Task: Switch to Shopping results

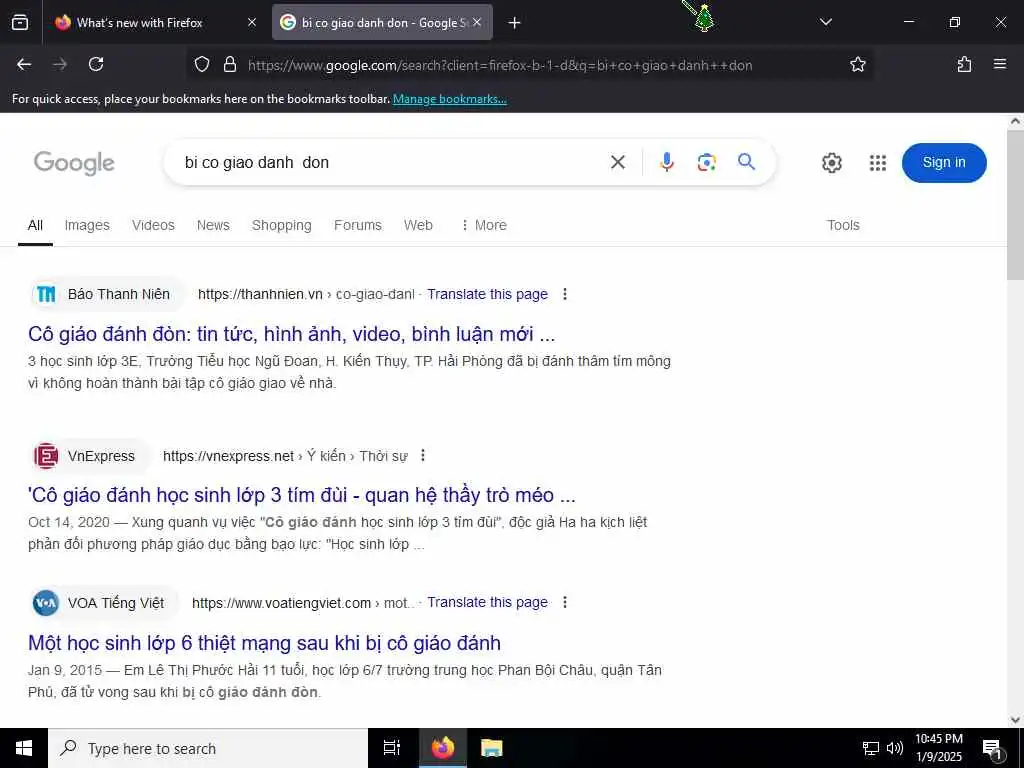Action: click(281, 225)
